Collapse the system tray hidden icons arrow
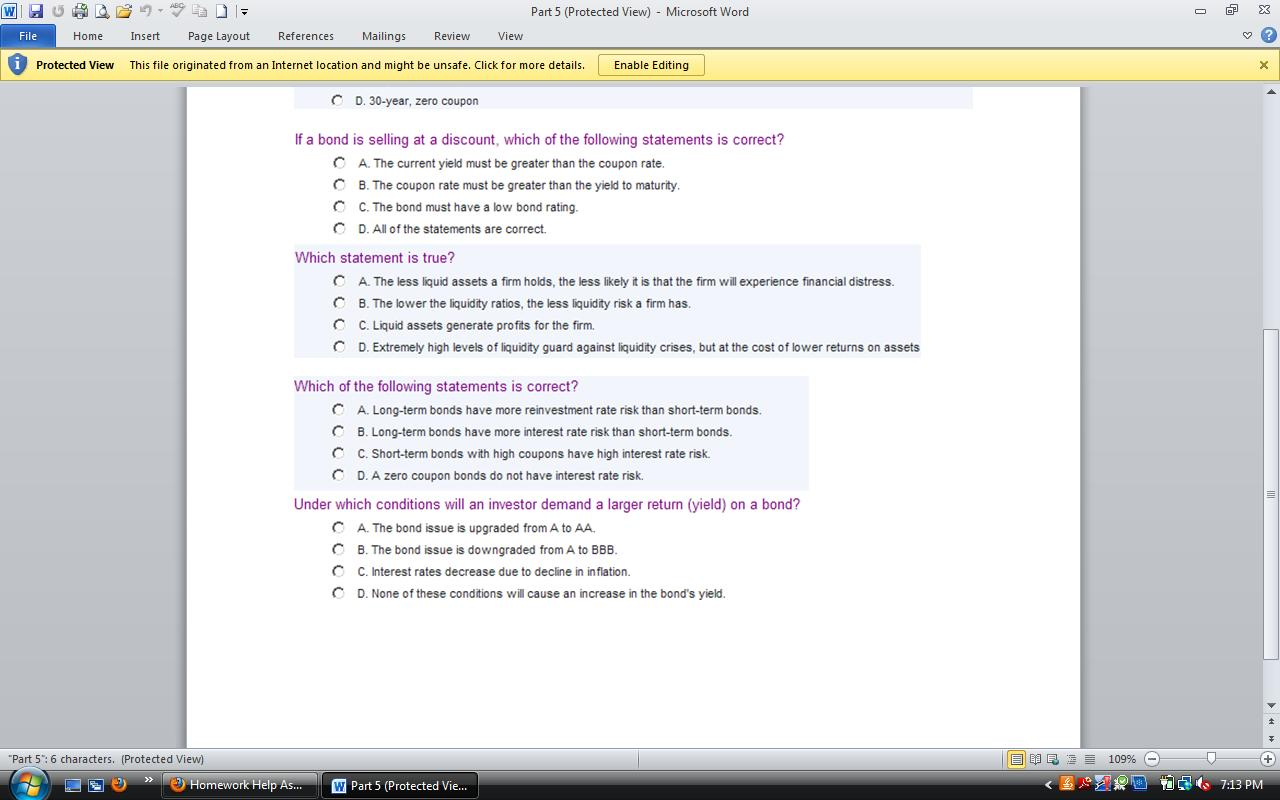This screenshot has width=1280, height=800. tap(1048, 786)
